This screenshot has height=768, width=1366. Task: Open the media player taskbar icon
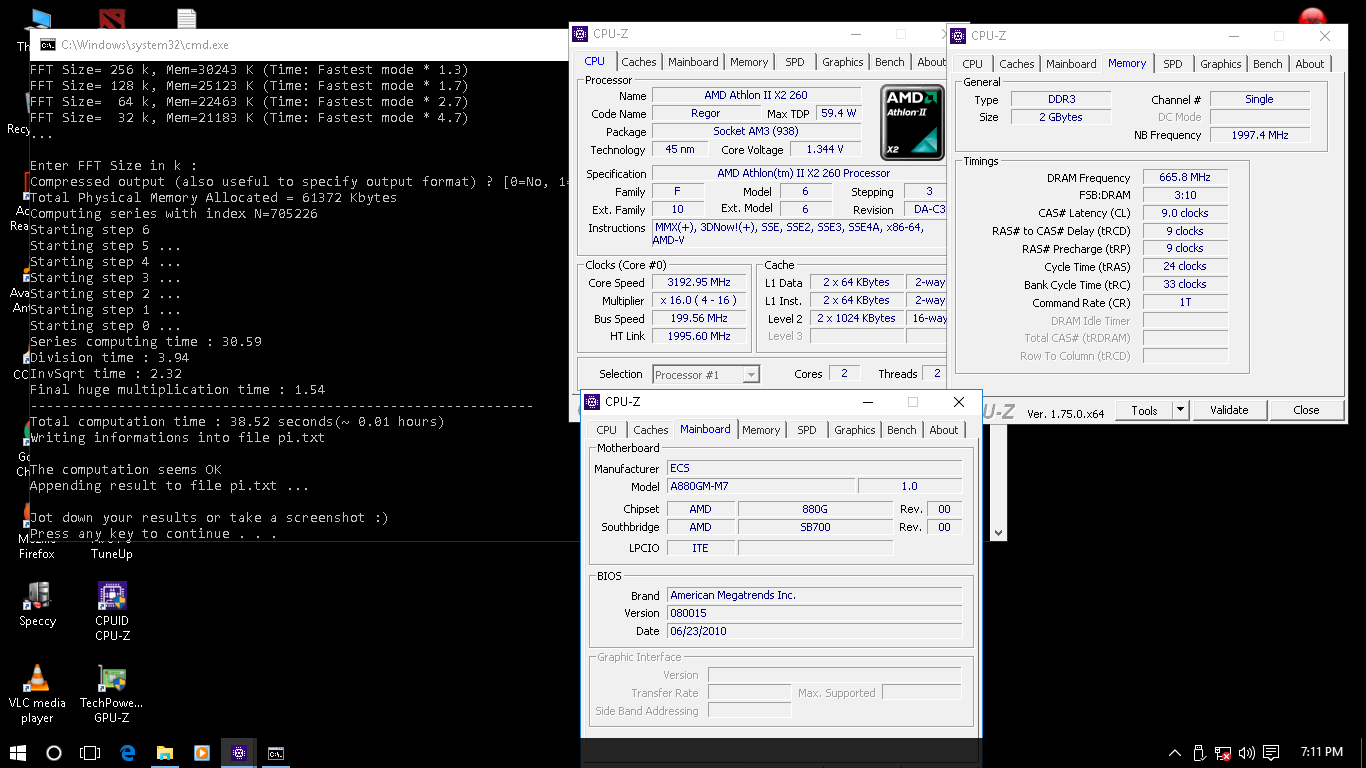point(202,752)
